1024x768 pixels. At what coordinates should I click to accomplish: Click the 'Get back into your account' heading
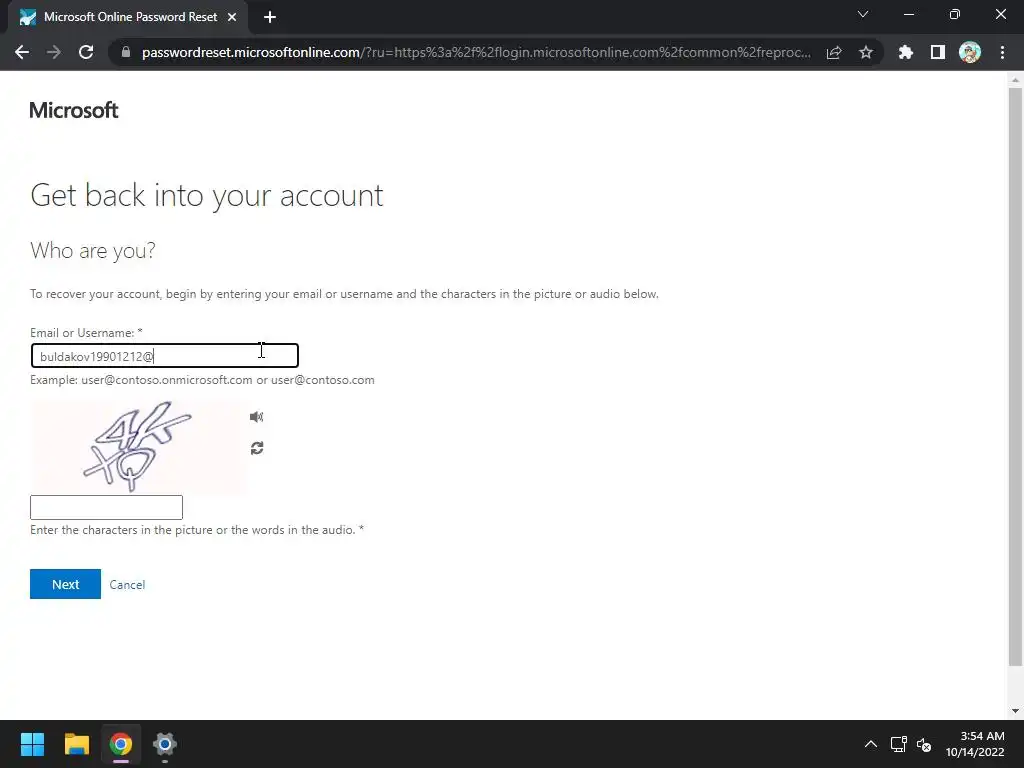click(x=206, y=195)
